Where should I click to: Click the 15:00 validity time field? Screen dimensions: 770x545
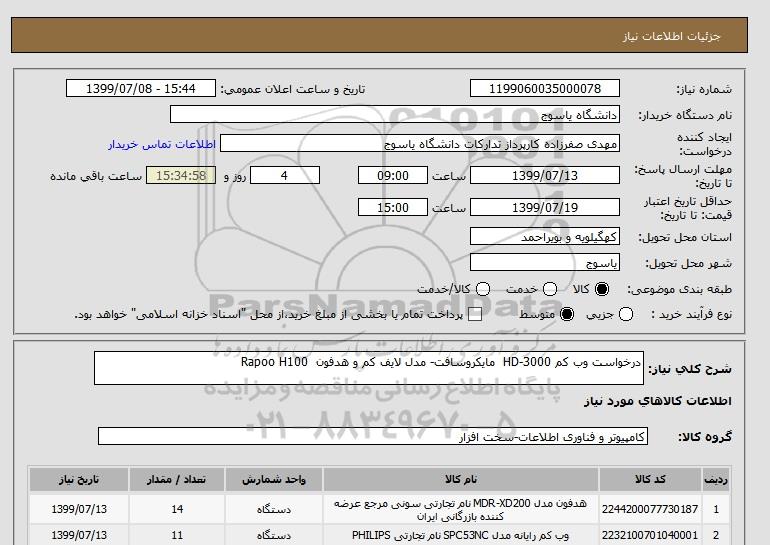(393, 207)
